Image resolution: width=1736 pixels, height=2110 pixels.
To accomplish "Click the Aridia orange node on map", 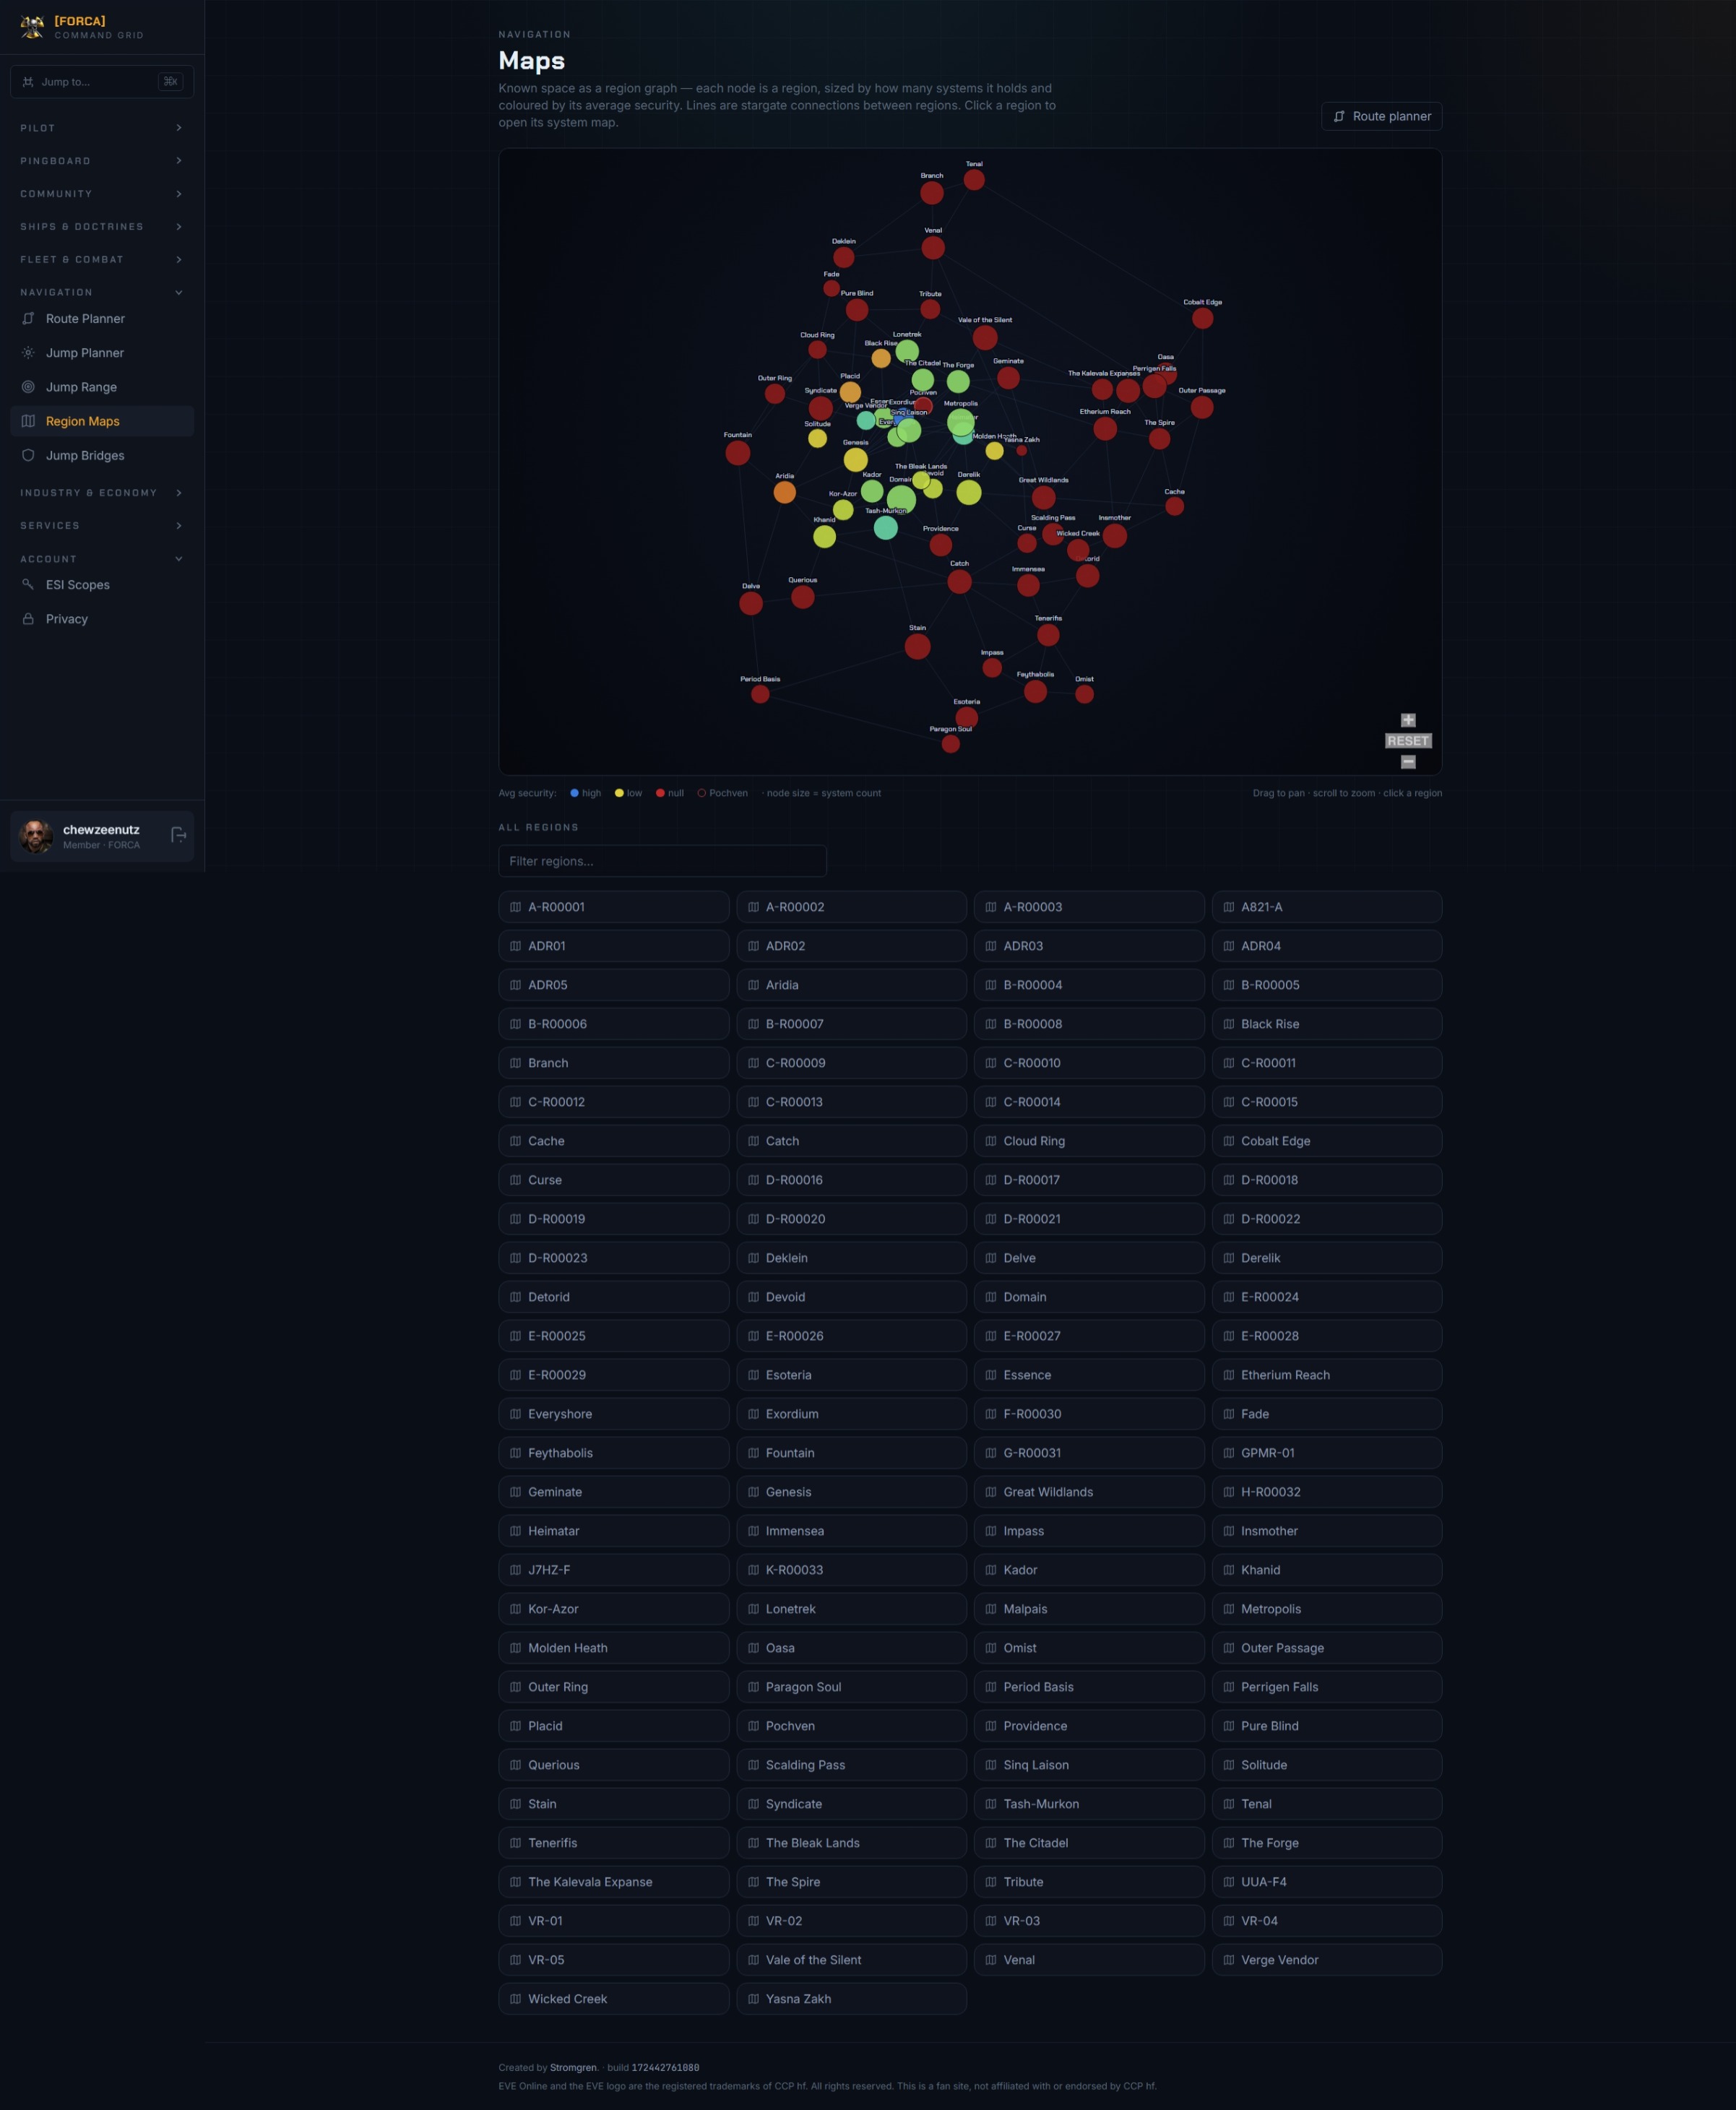I will 785,492.
